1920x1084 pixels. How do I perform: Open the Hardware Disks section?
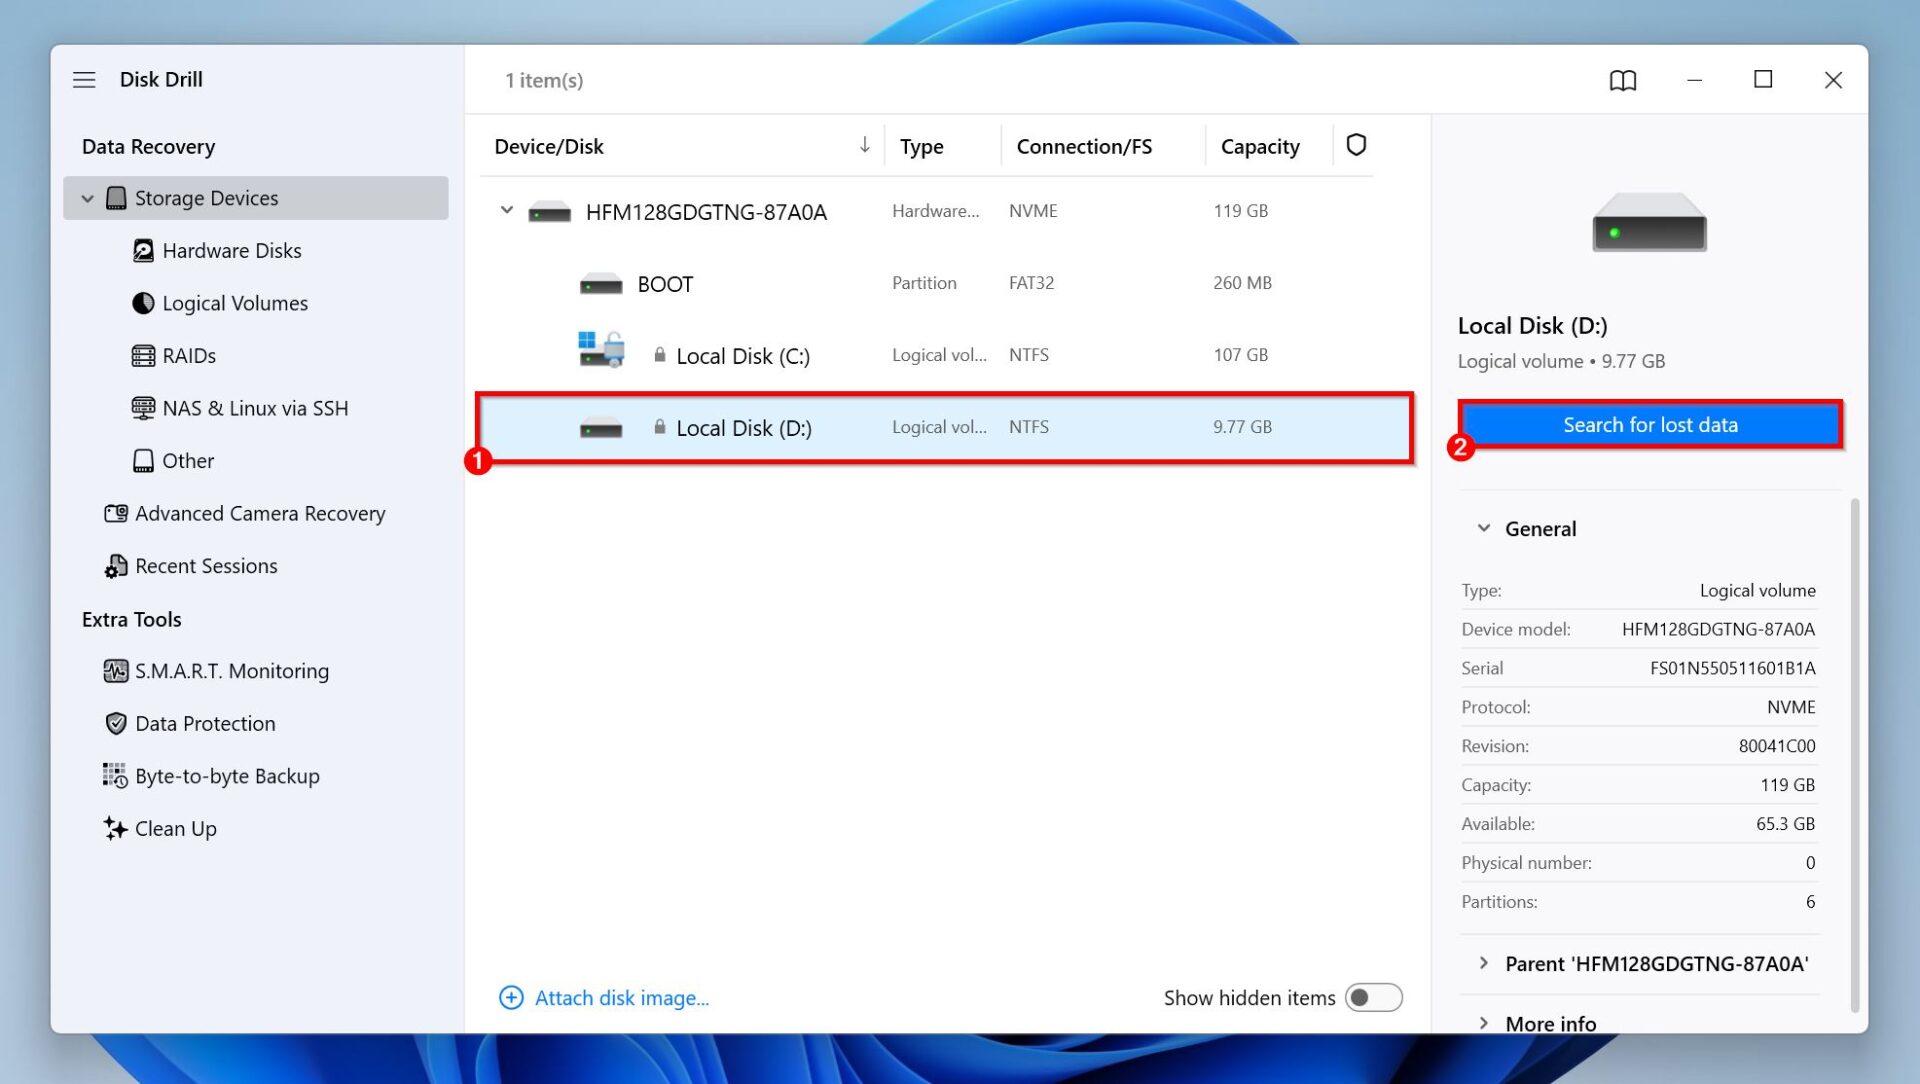230,250
